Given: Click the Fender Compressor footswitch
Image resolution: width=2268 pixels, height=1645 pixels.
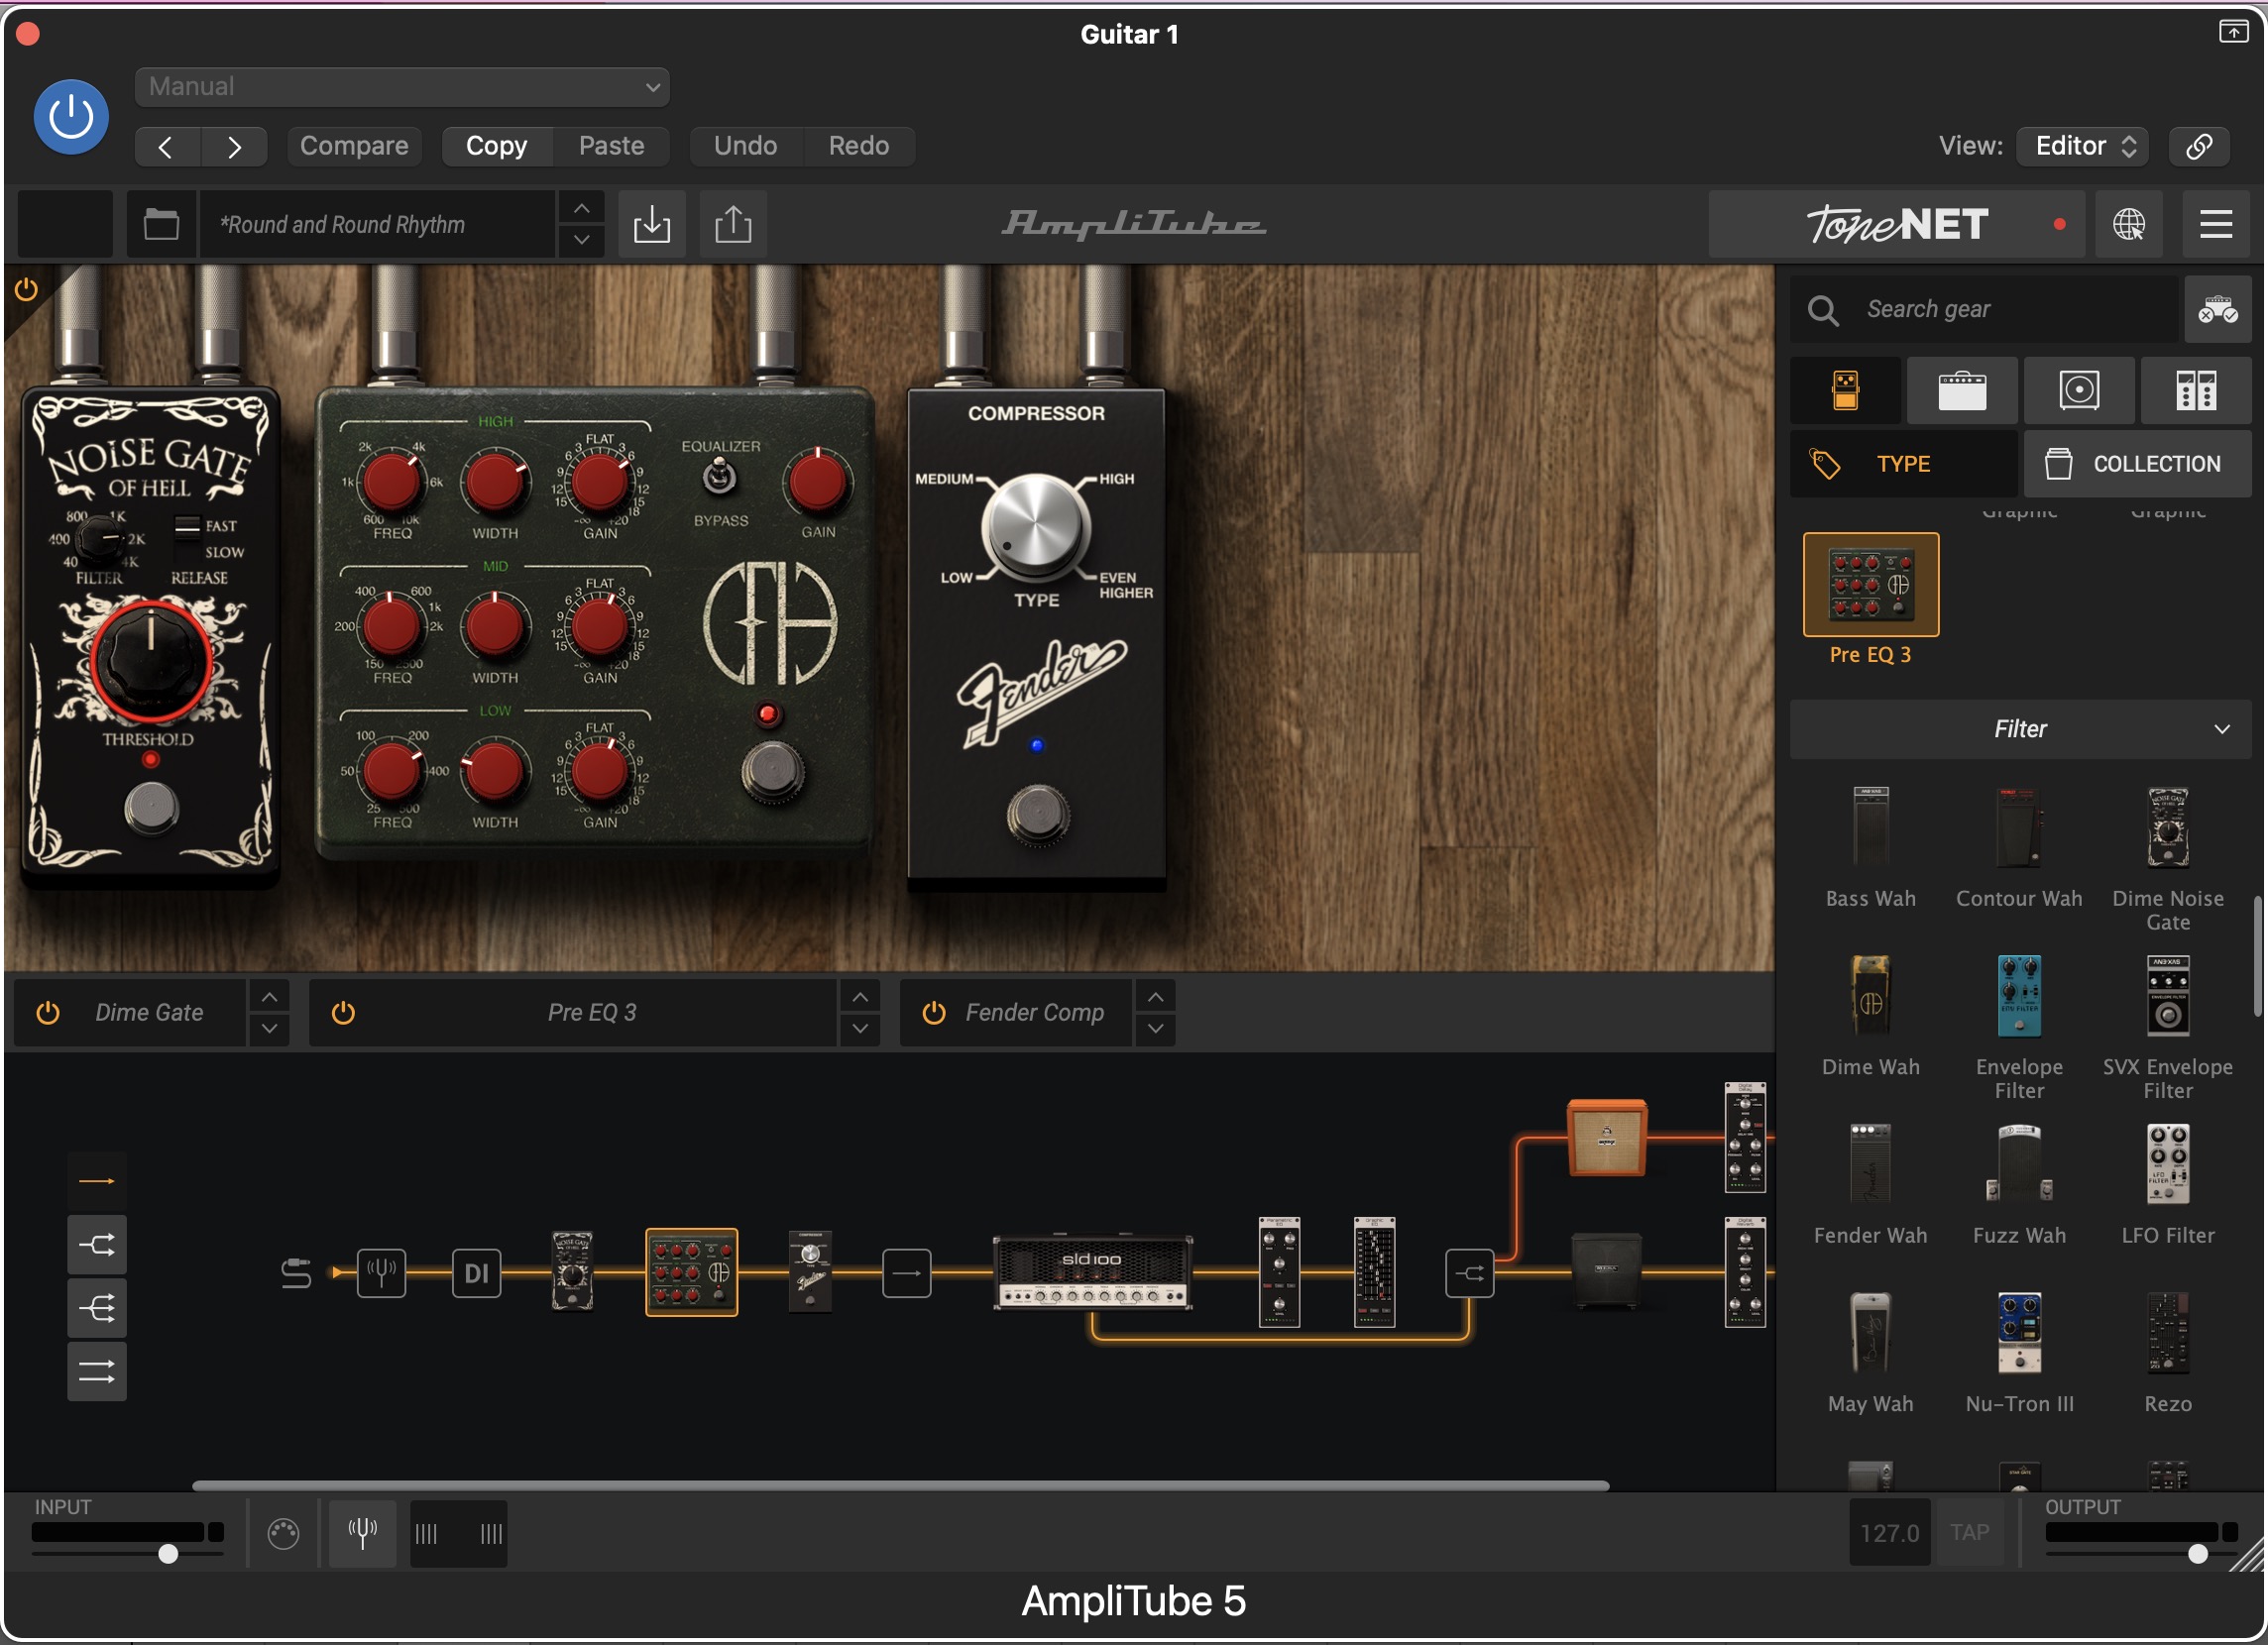Looking at the screenshot, I should [x=1037, y=815].
